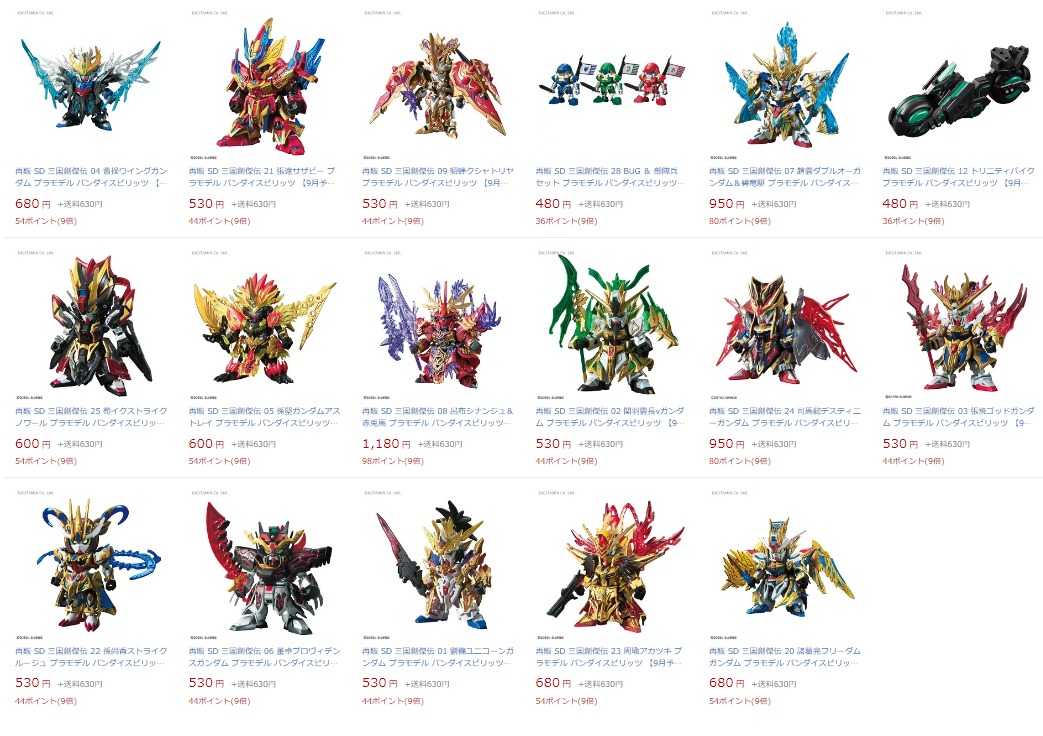Open the 04 曹操ウイングガンダム product image
Screen dimensions: 1043x736
(x=90, y=85)
